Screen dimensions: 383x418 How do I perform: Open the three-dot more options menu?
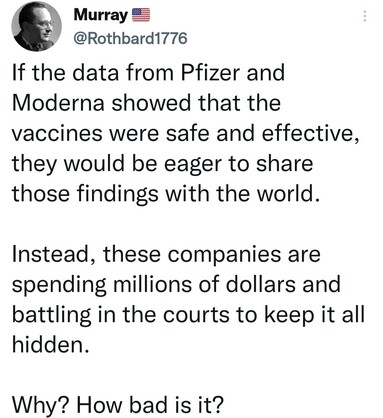(365, 16)
